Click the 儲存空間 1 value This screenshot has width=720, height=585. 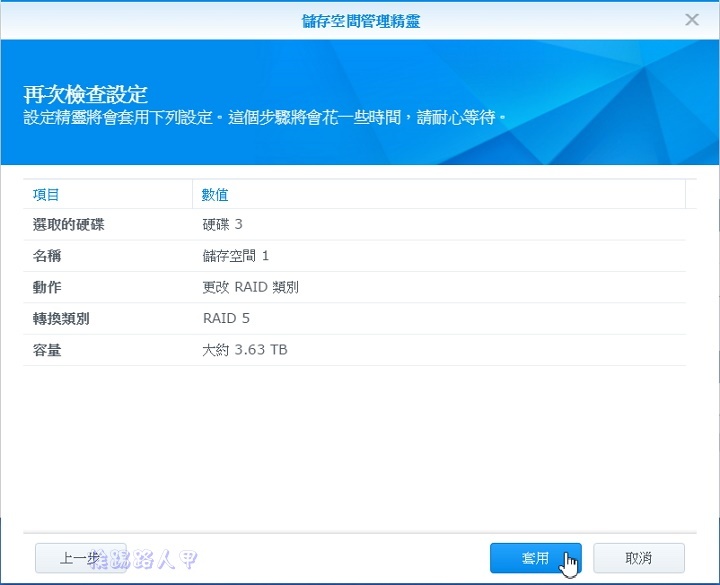pyautogui.click(x=235, y=256)
